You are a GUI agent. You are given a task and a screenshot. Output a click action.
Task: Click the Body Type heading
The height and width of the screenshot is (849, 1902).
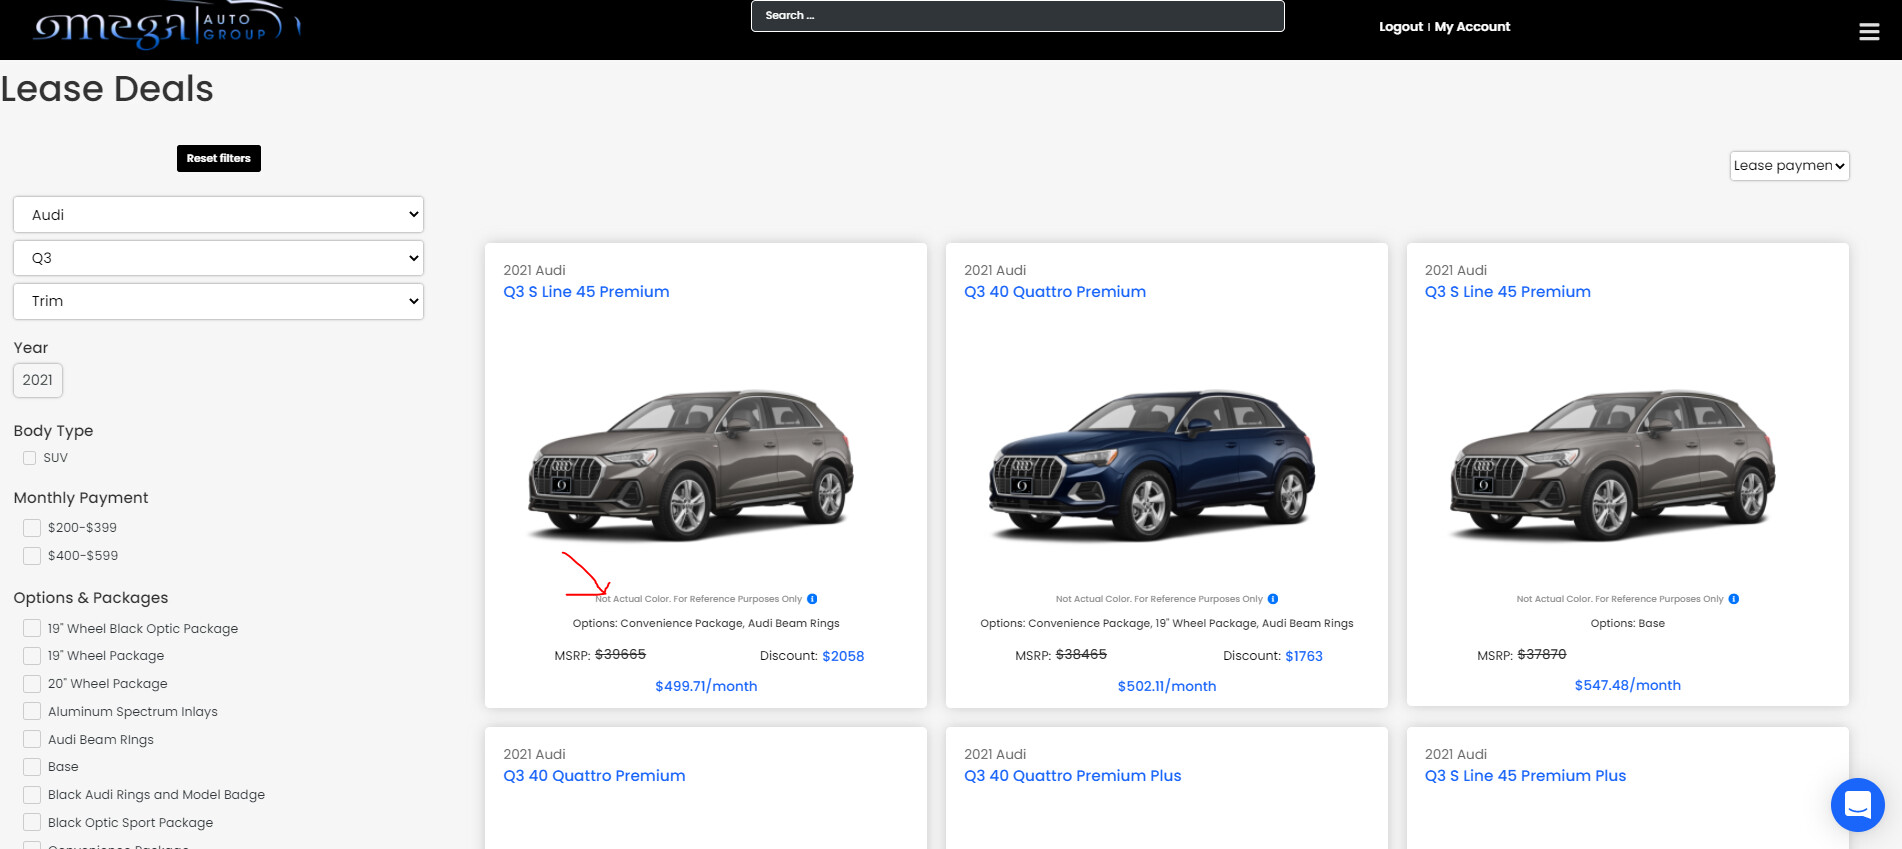[53, 431]
